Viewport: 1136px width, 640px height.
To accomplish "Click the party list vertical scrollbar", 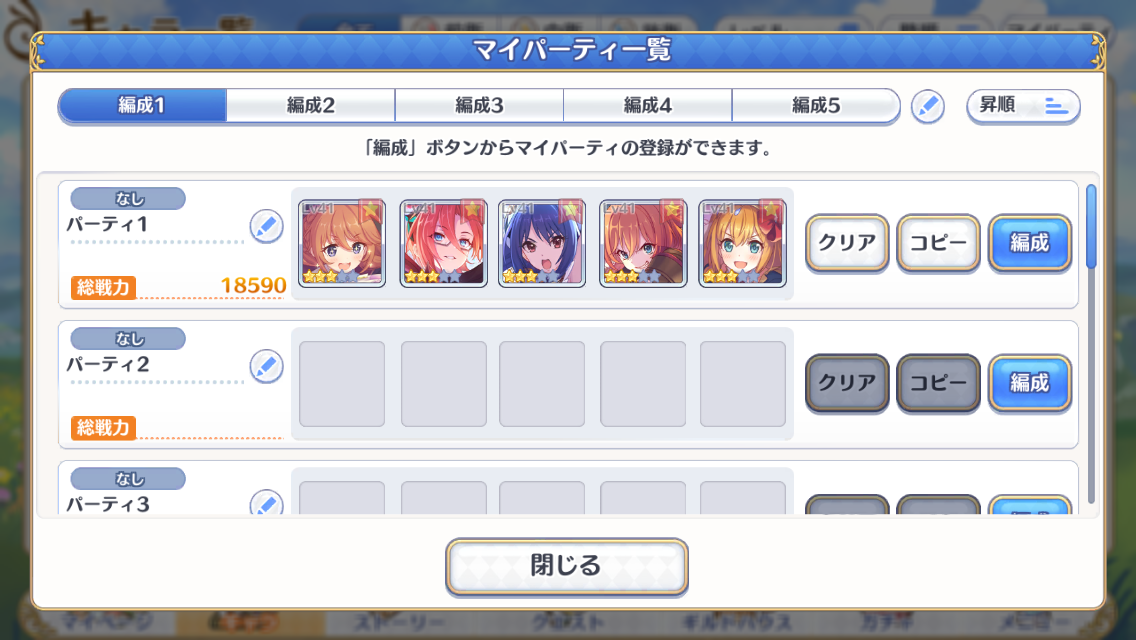I will [x=1091, y=344].
